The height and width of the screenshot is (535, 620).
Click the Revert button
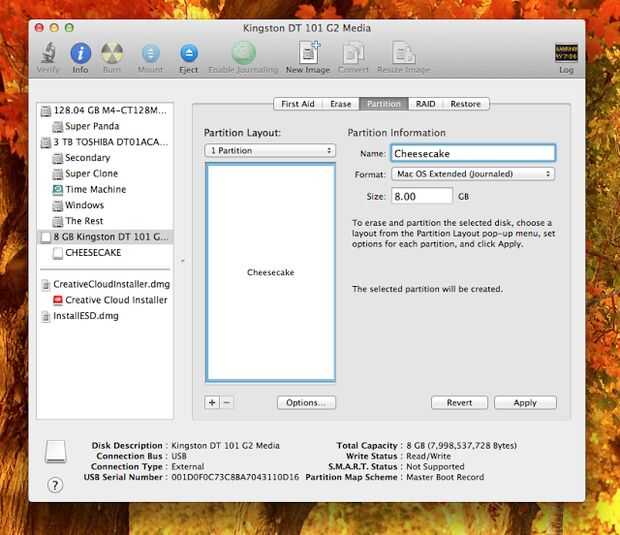(459, 403)
